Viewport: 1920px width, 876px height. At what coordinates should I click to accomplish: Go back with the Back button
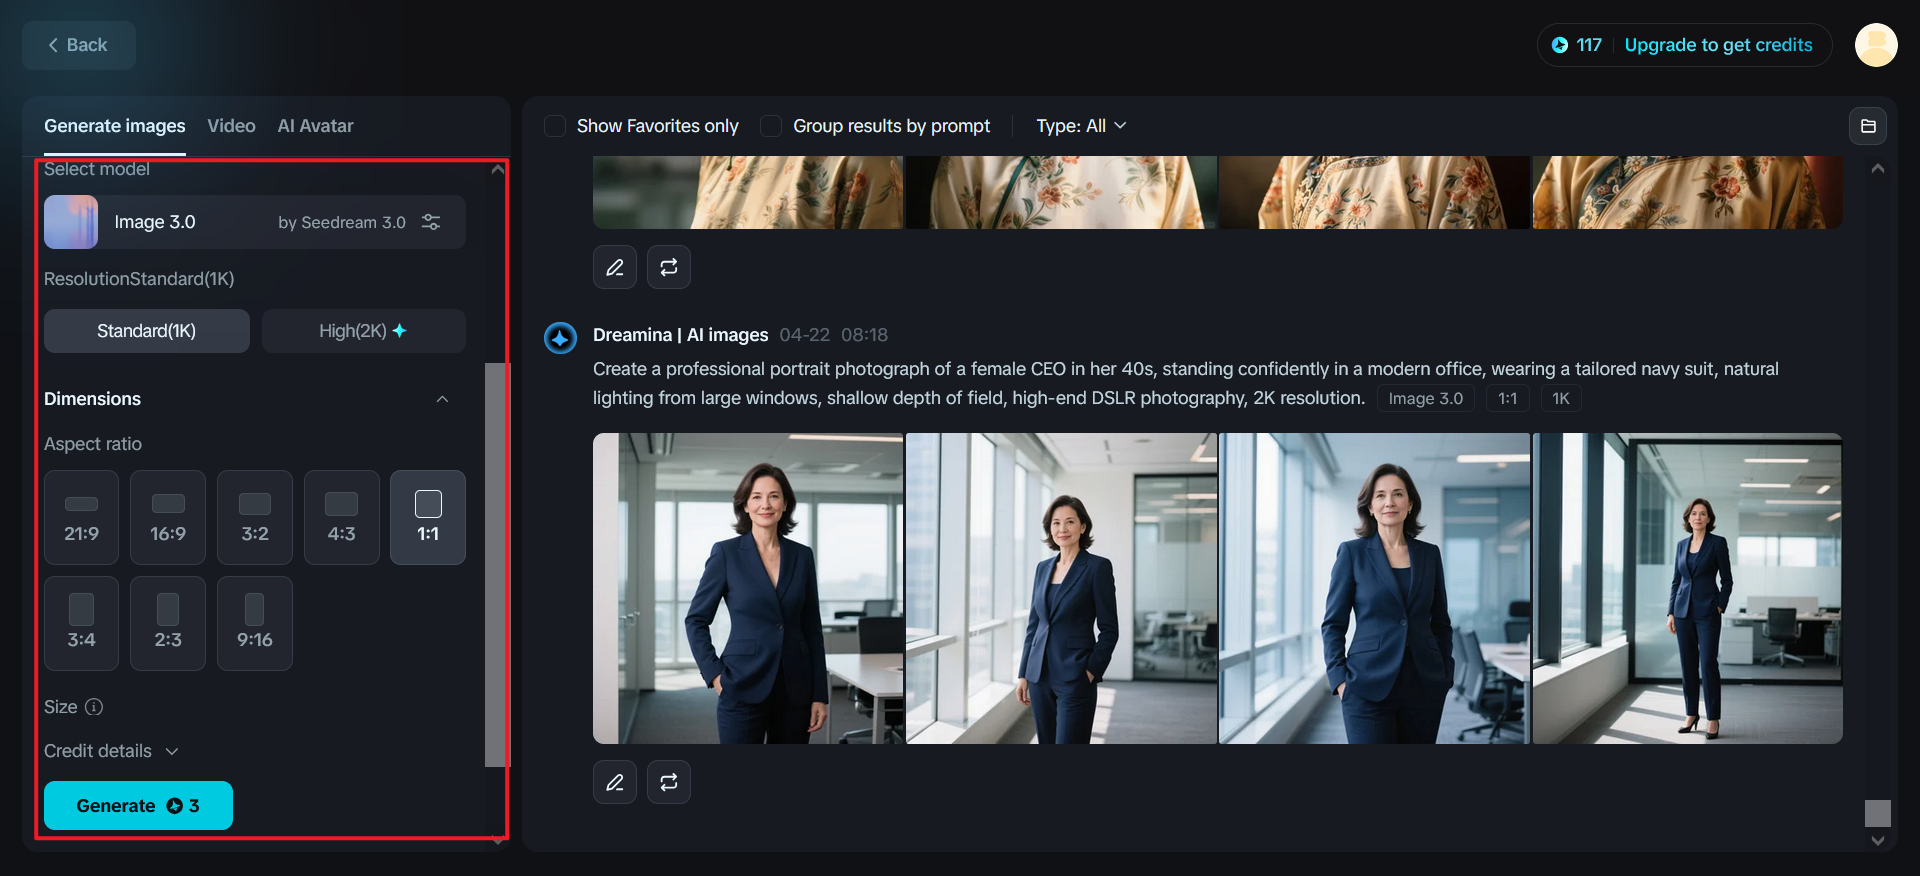pyautogui.click(x=78, y=45)
